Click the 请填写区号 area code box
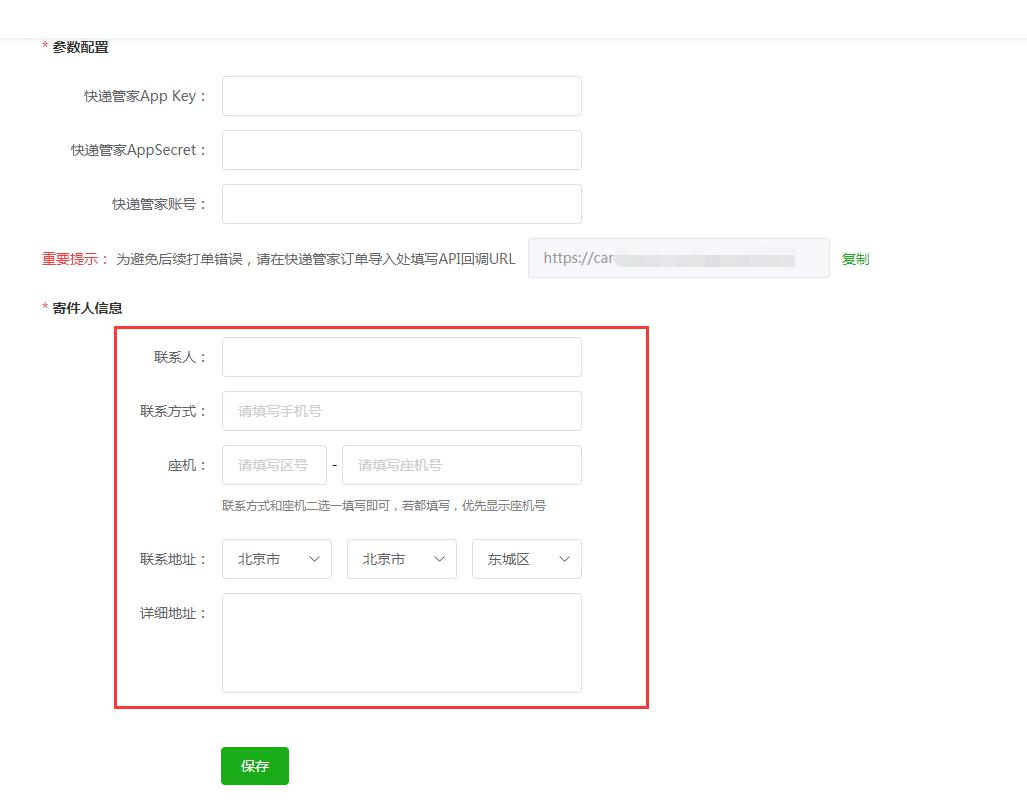 click(x=274, y=465)
